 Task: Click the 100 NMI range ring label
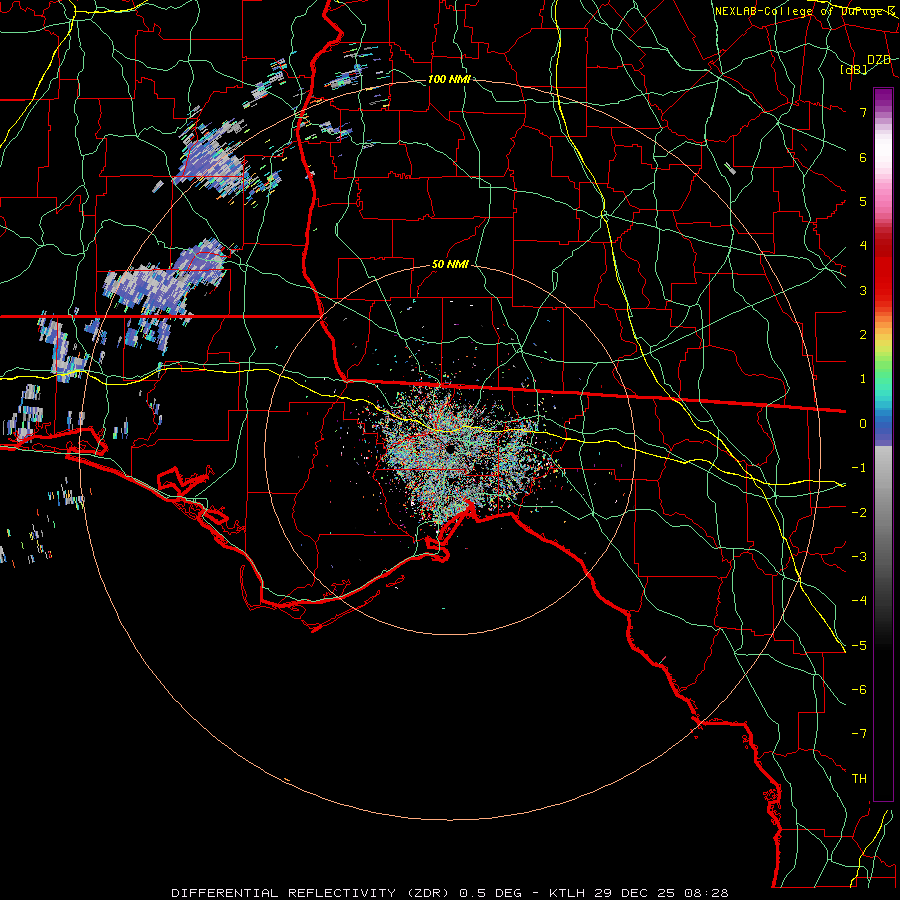coord(449,79)
